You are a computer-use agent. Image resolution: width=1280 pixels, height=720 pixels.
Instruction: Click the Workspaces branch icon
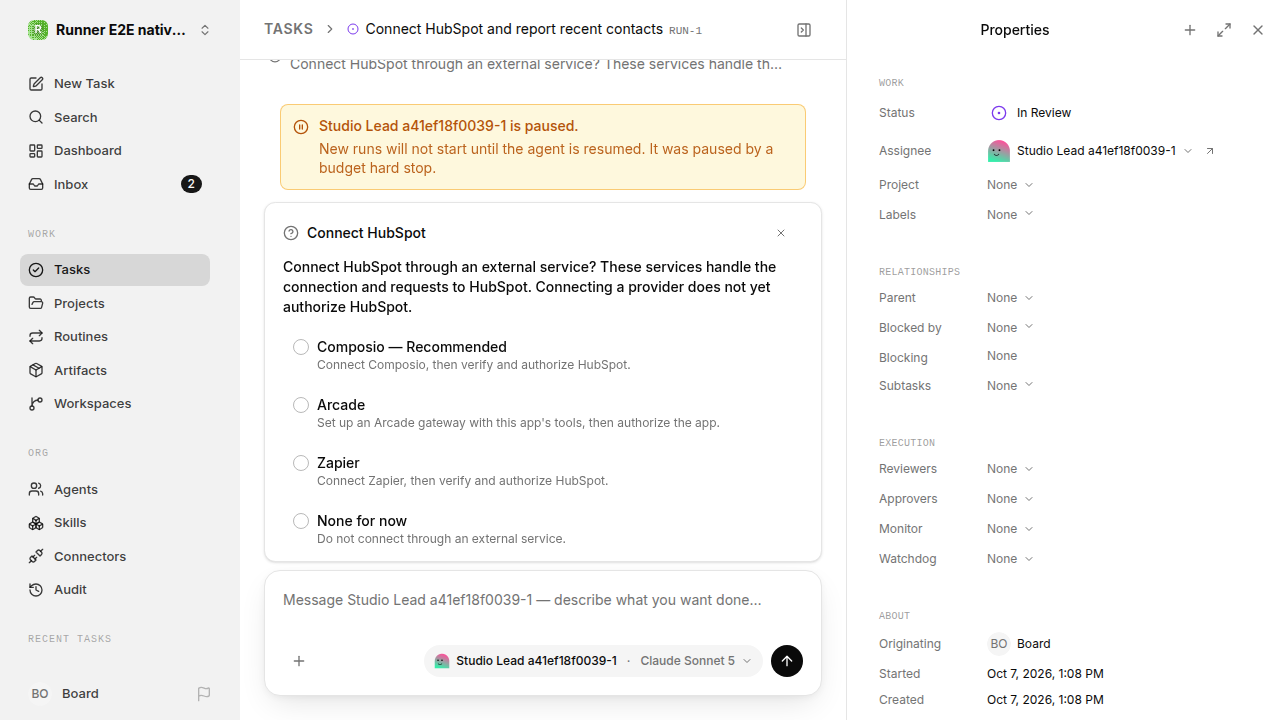36,404
